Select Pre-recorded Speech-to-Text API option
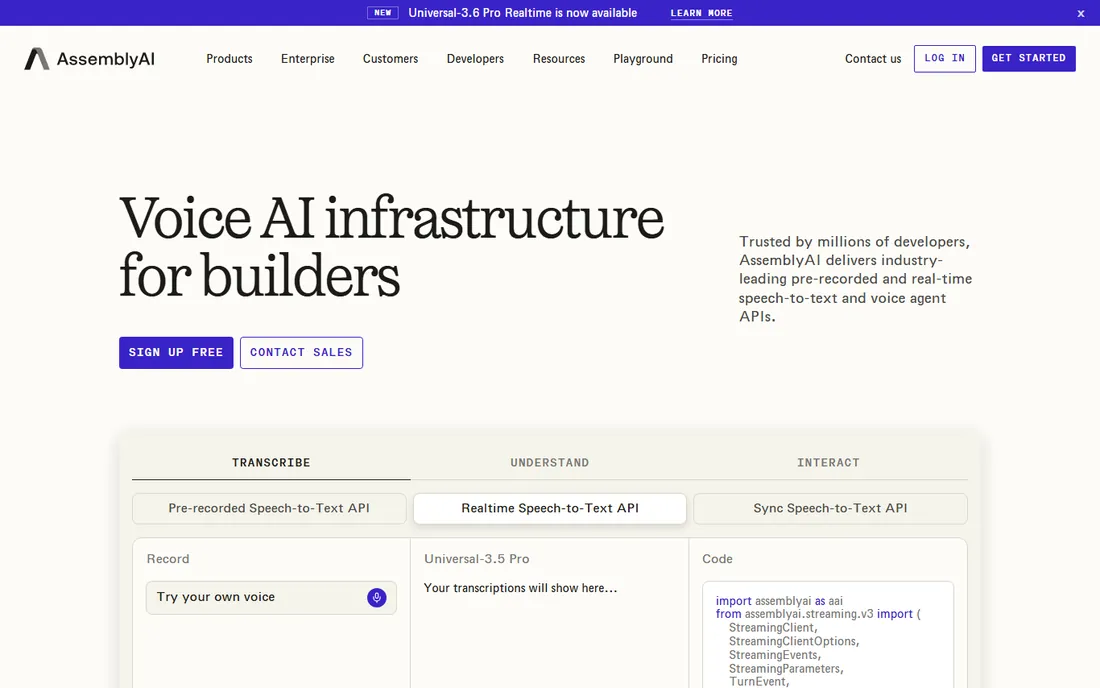 pos(269,508)
